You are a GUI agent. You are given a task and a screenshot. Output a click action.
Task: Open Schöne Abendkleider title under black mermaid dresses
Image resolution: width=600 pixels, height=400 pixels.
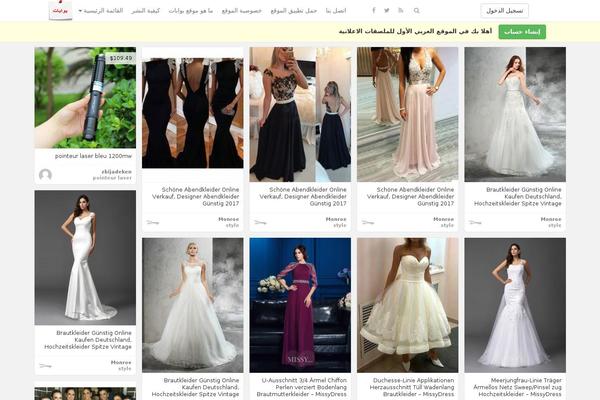coord(196,196)
